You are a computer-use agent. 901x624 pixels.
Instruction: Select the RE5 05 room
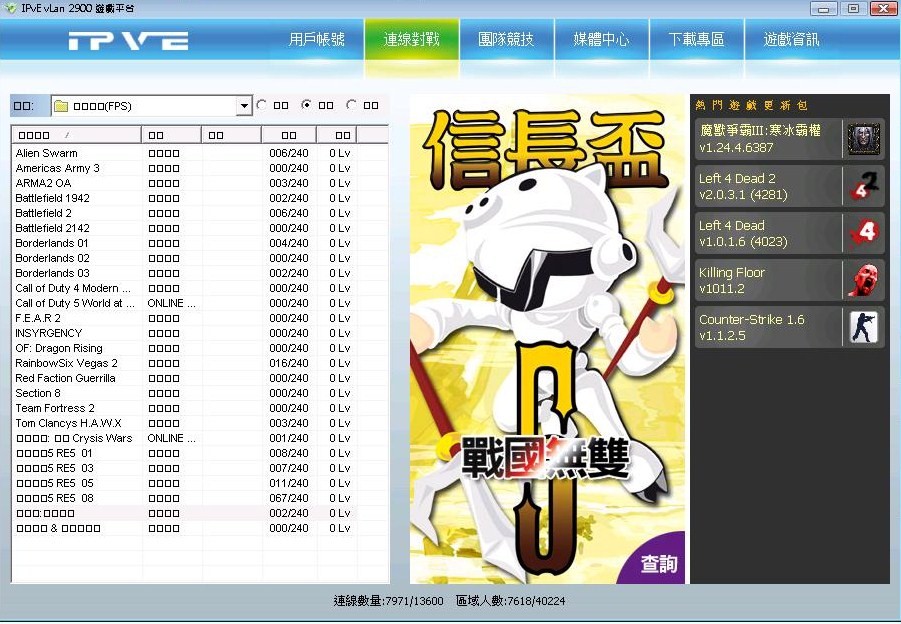[184, 483]
